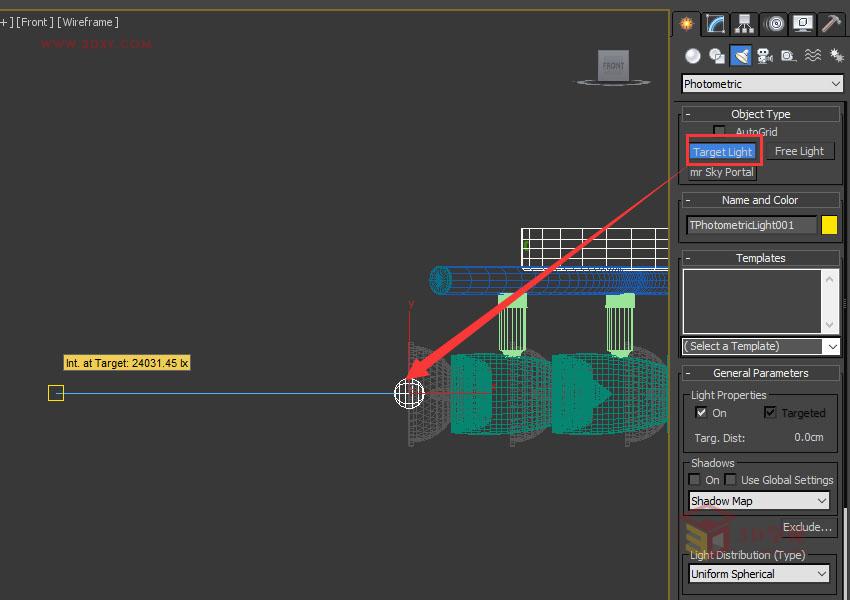Open the Front viewport label menu
Screen dimensions: 850x600
[33, 21]
